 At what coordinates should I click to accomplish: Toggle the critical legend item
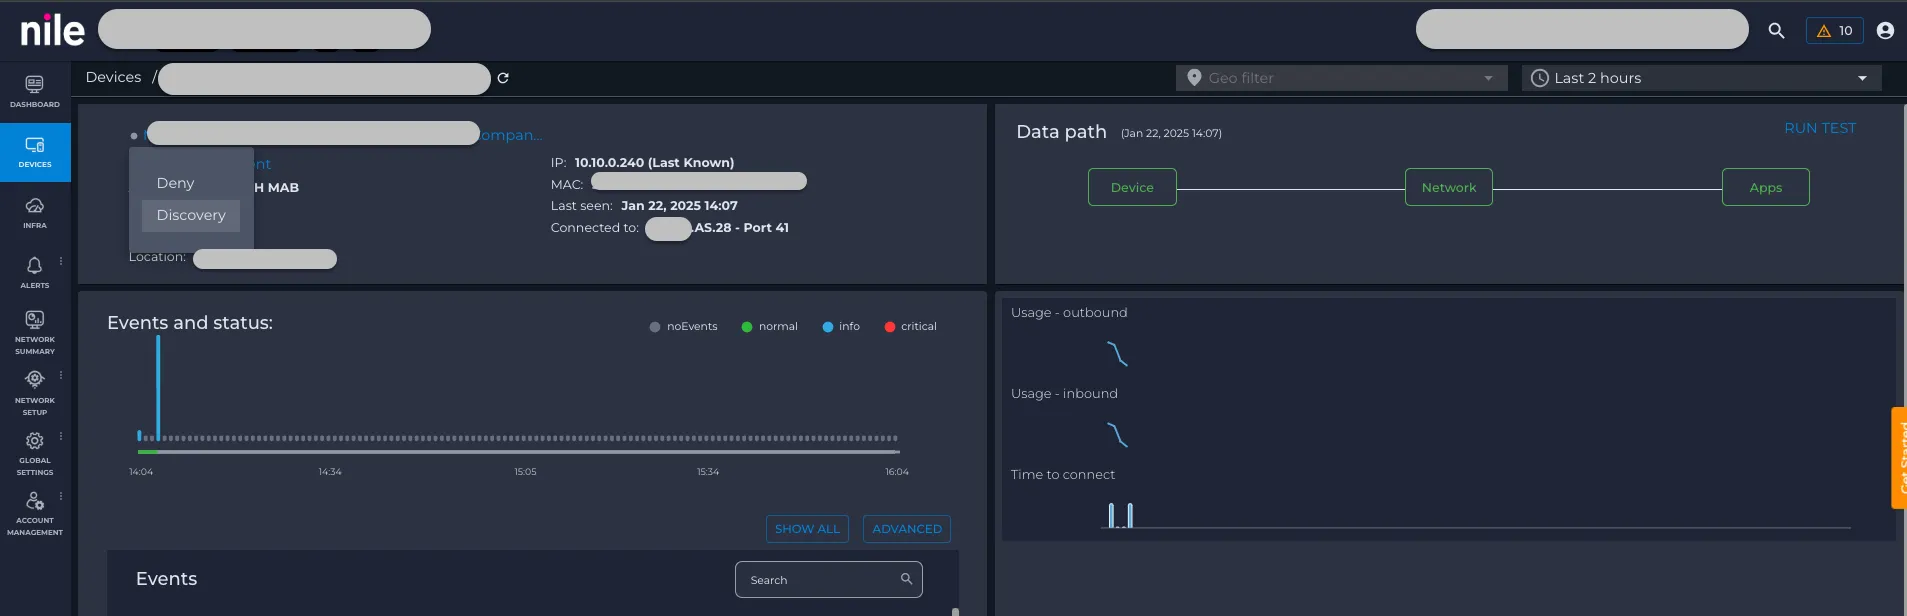click(911, 327)
